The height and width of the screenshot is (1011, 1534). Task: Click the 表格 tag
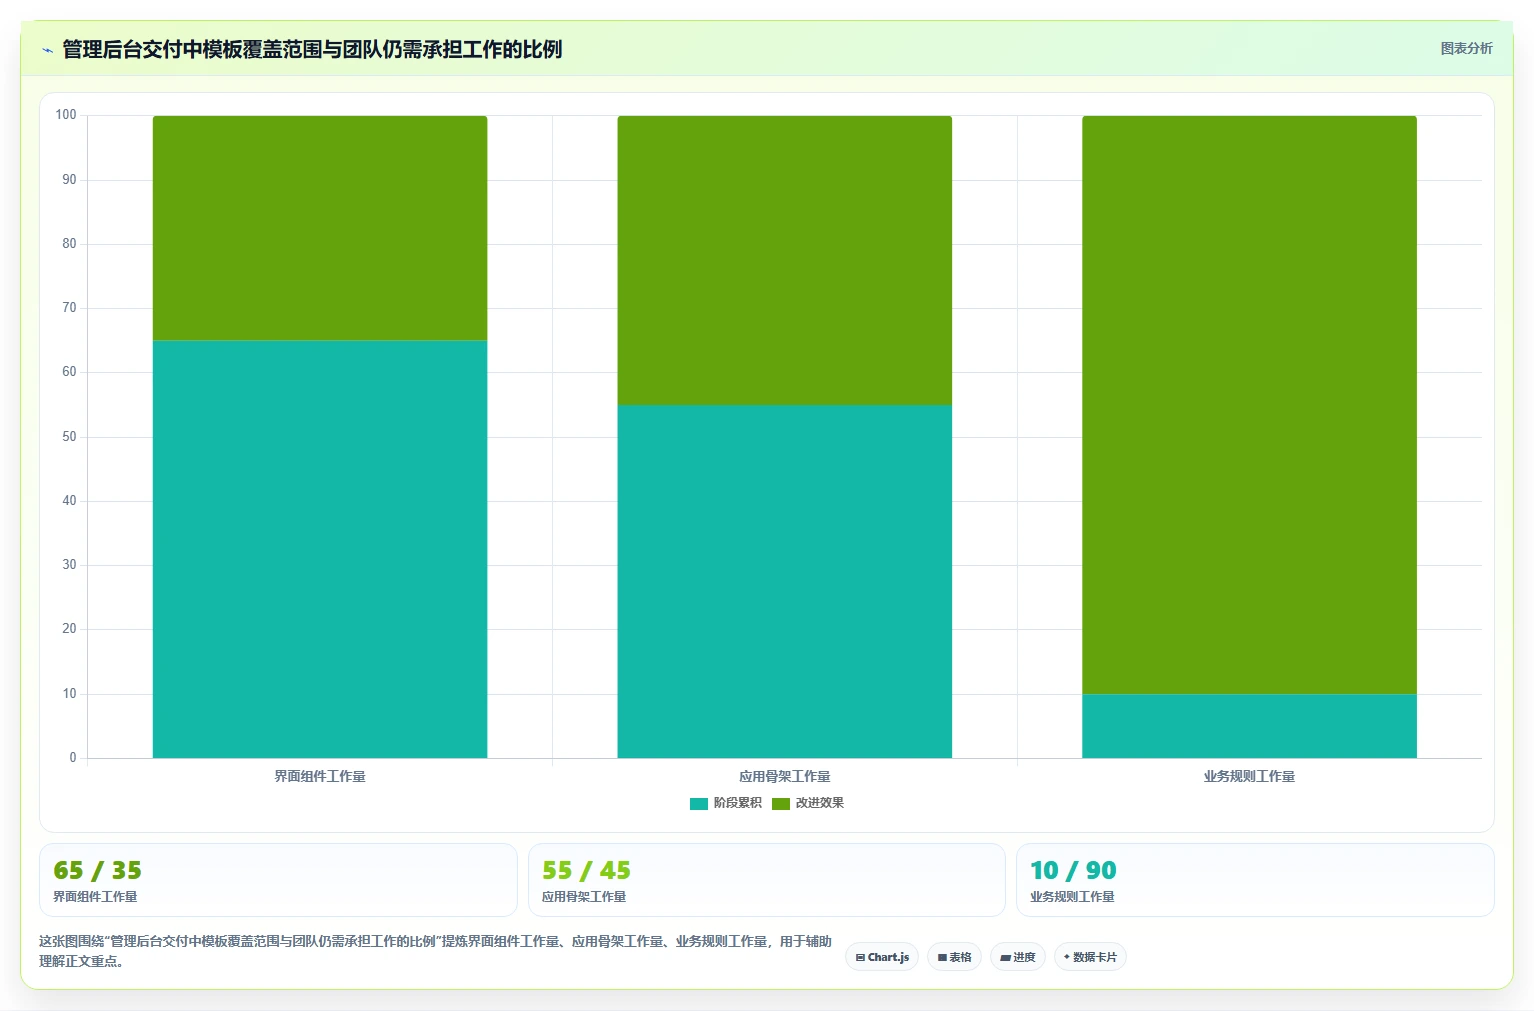click(x=954, y=957)
